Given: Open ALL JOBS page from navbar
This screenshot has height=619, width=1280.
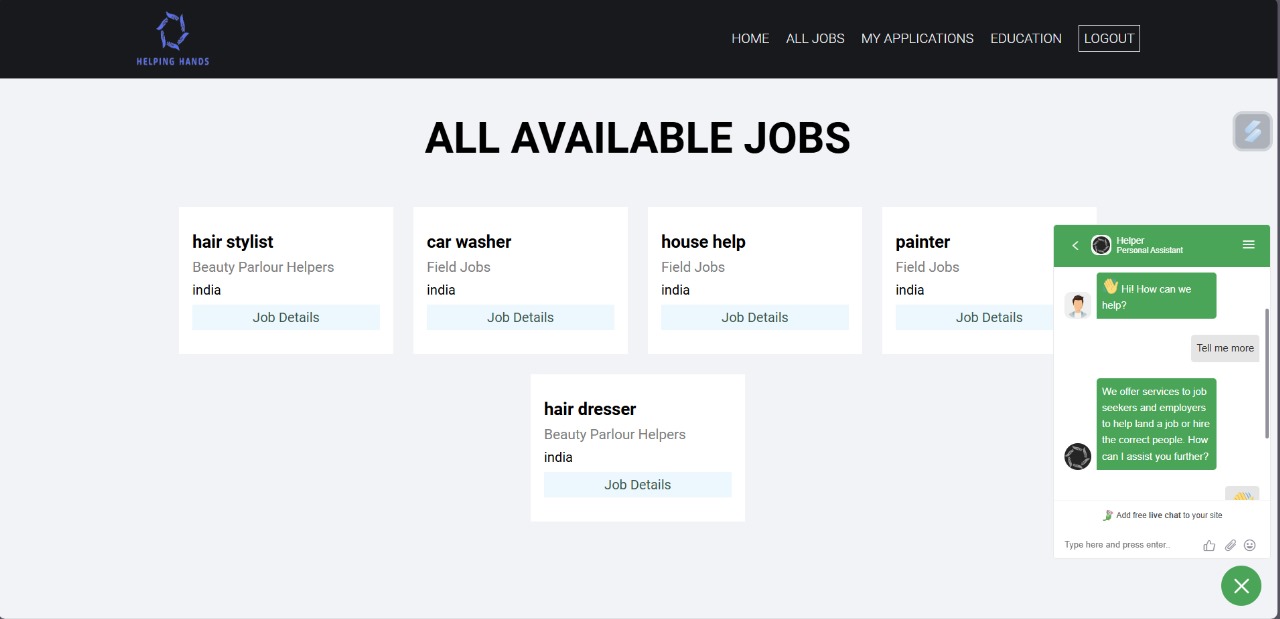Looking at the screenshot, I should point(815,39).
